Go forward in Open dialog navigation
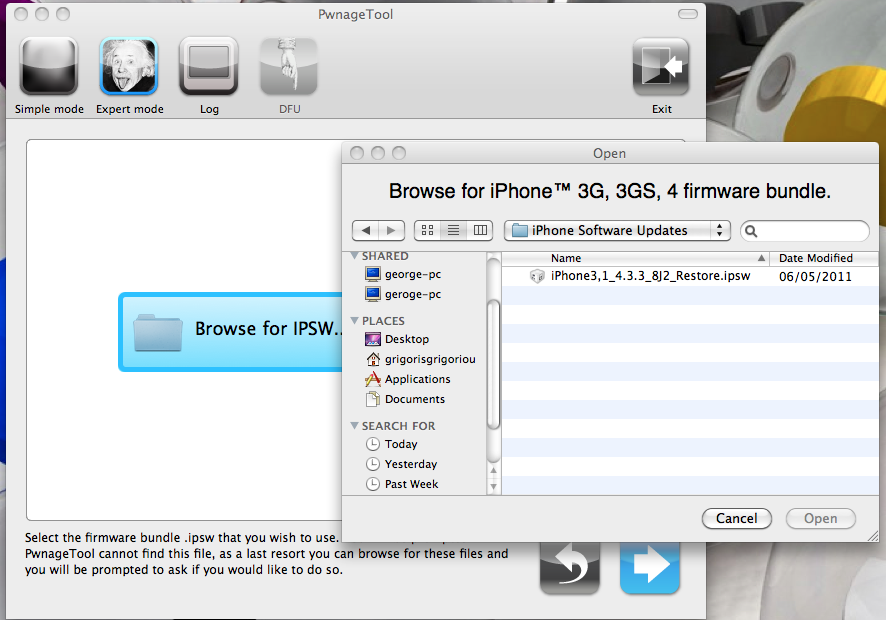Image resolution: width=886 pixels, height=620 pixels. 392,231
